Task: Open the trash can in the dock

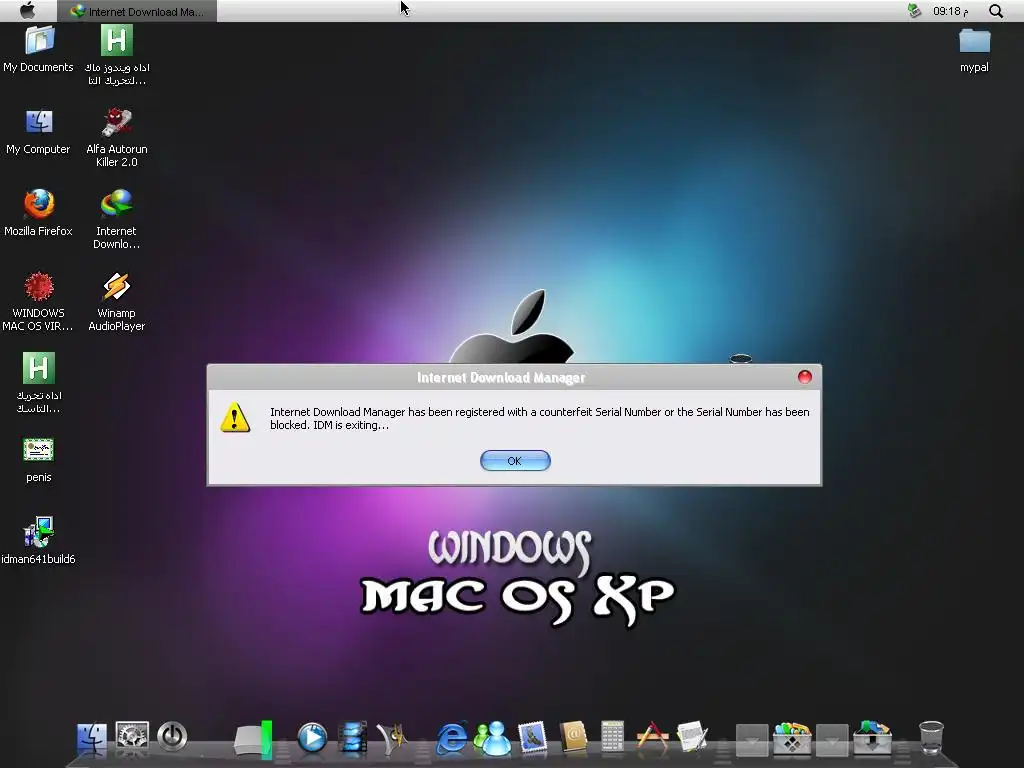Action: pyautogui.click(x=931, y=738)
